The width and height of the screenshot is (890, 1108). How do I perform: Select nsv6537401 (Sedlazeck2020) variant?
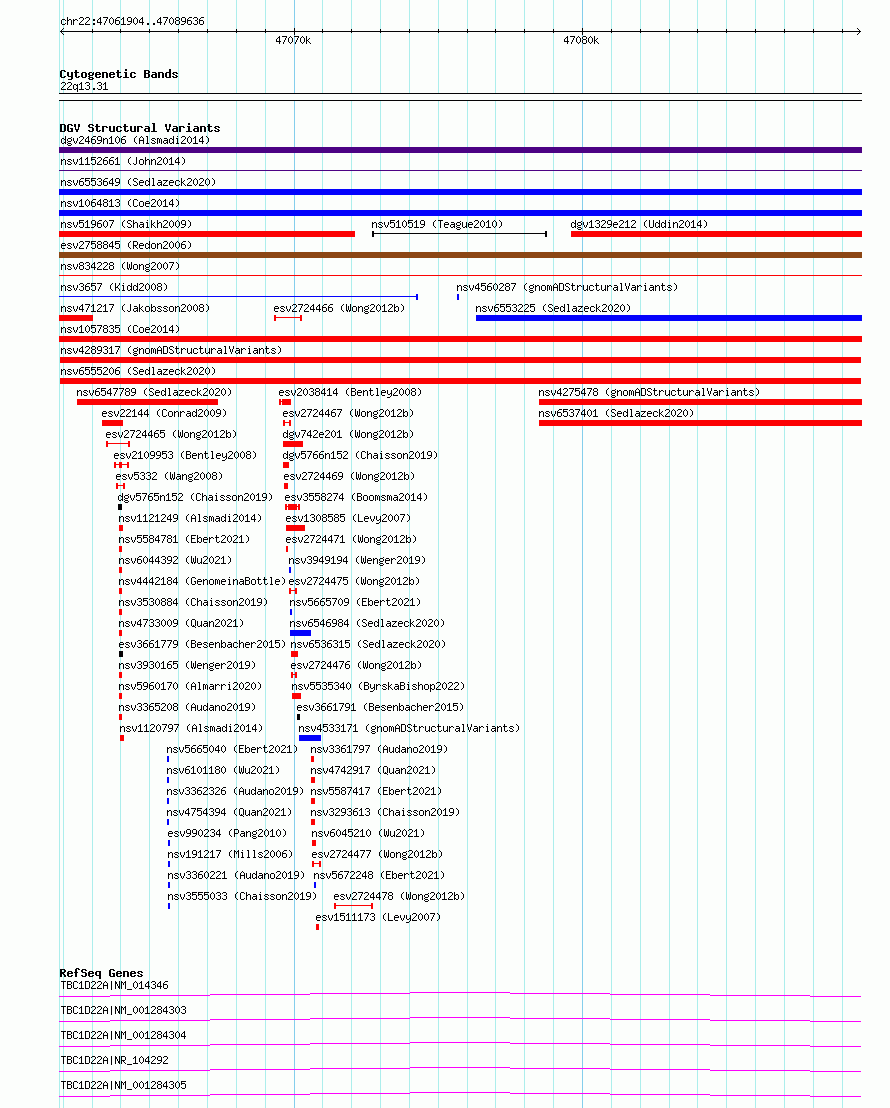[x=616, y=413]
